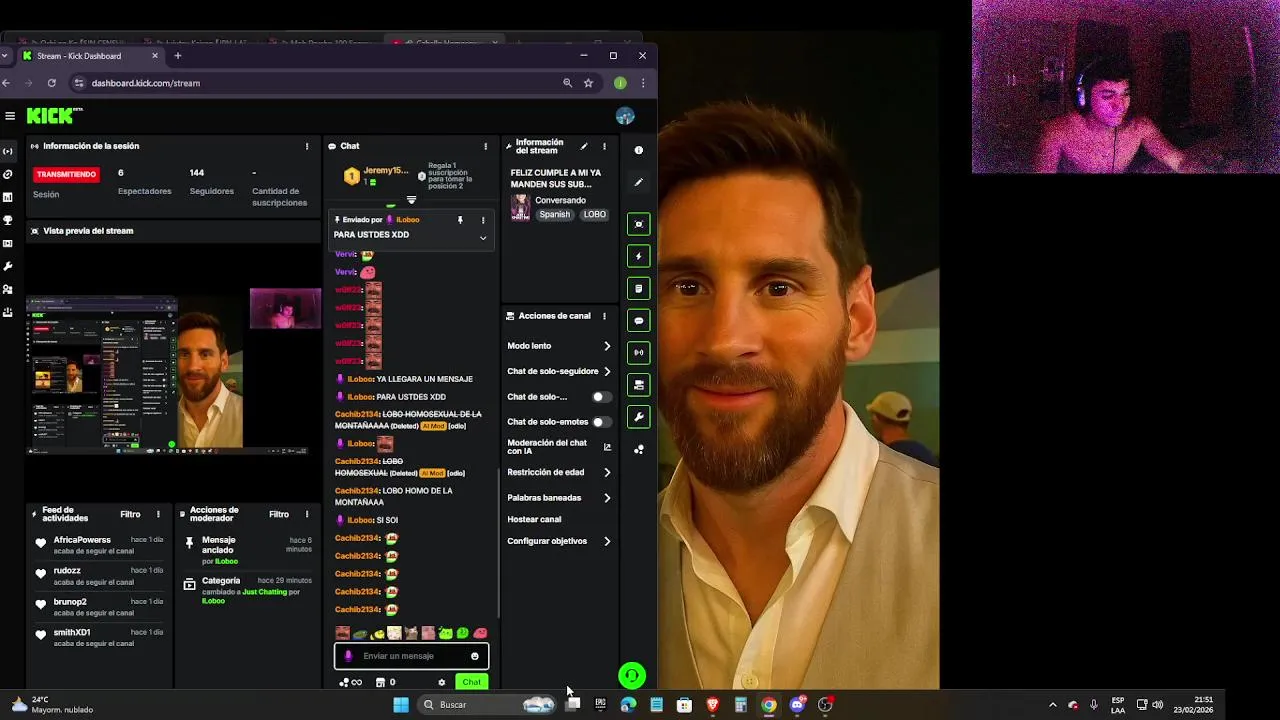The image size is (1280, 720).
Task: Toggle the Chat de solo-emotes switch
Action: [x=601, y=422]
